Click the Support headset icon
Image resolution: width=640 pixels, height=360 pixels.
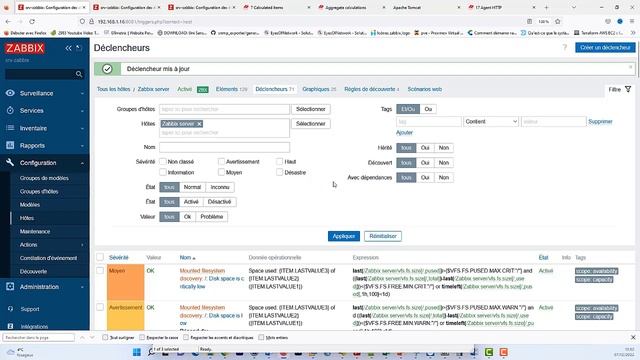tap(10, 309)
